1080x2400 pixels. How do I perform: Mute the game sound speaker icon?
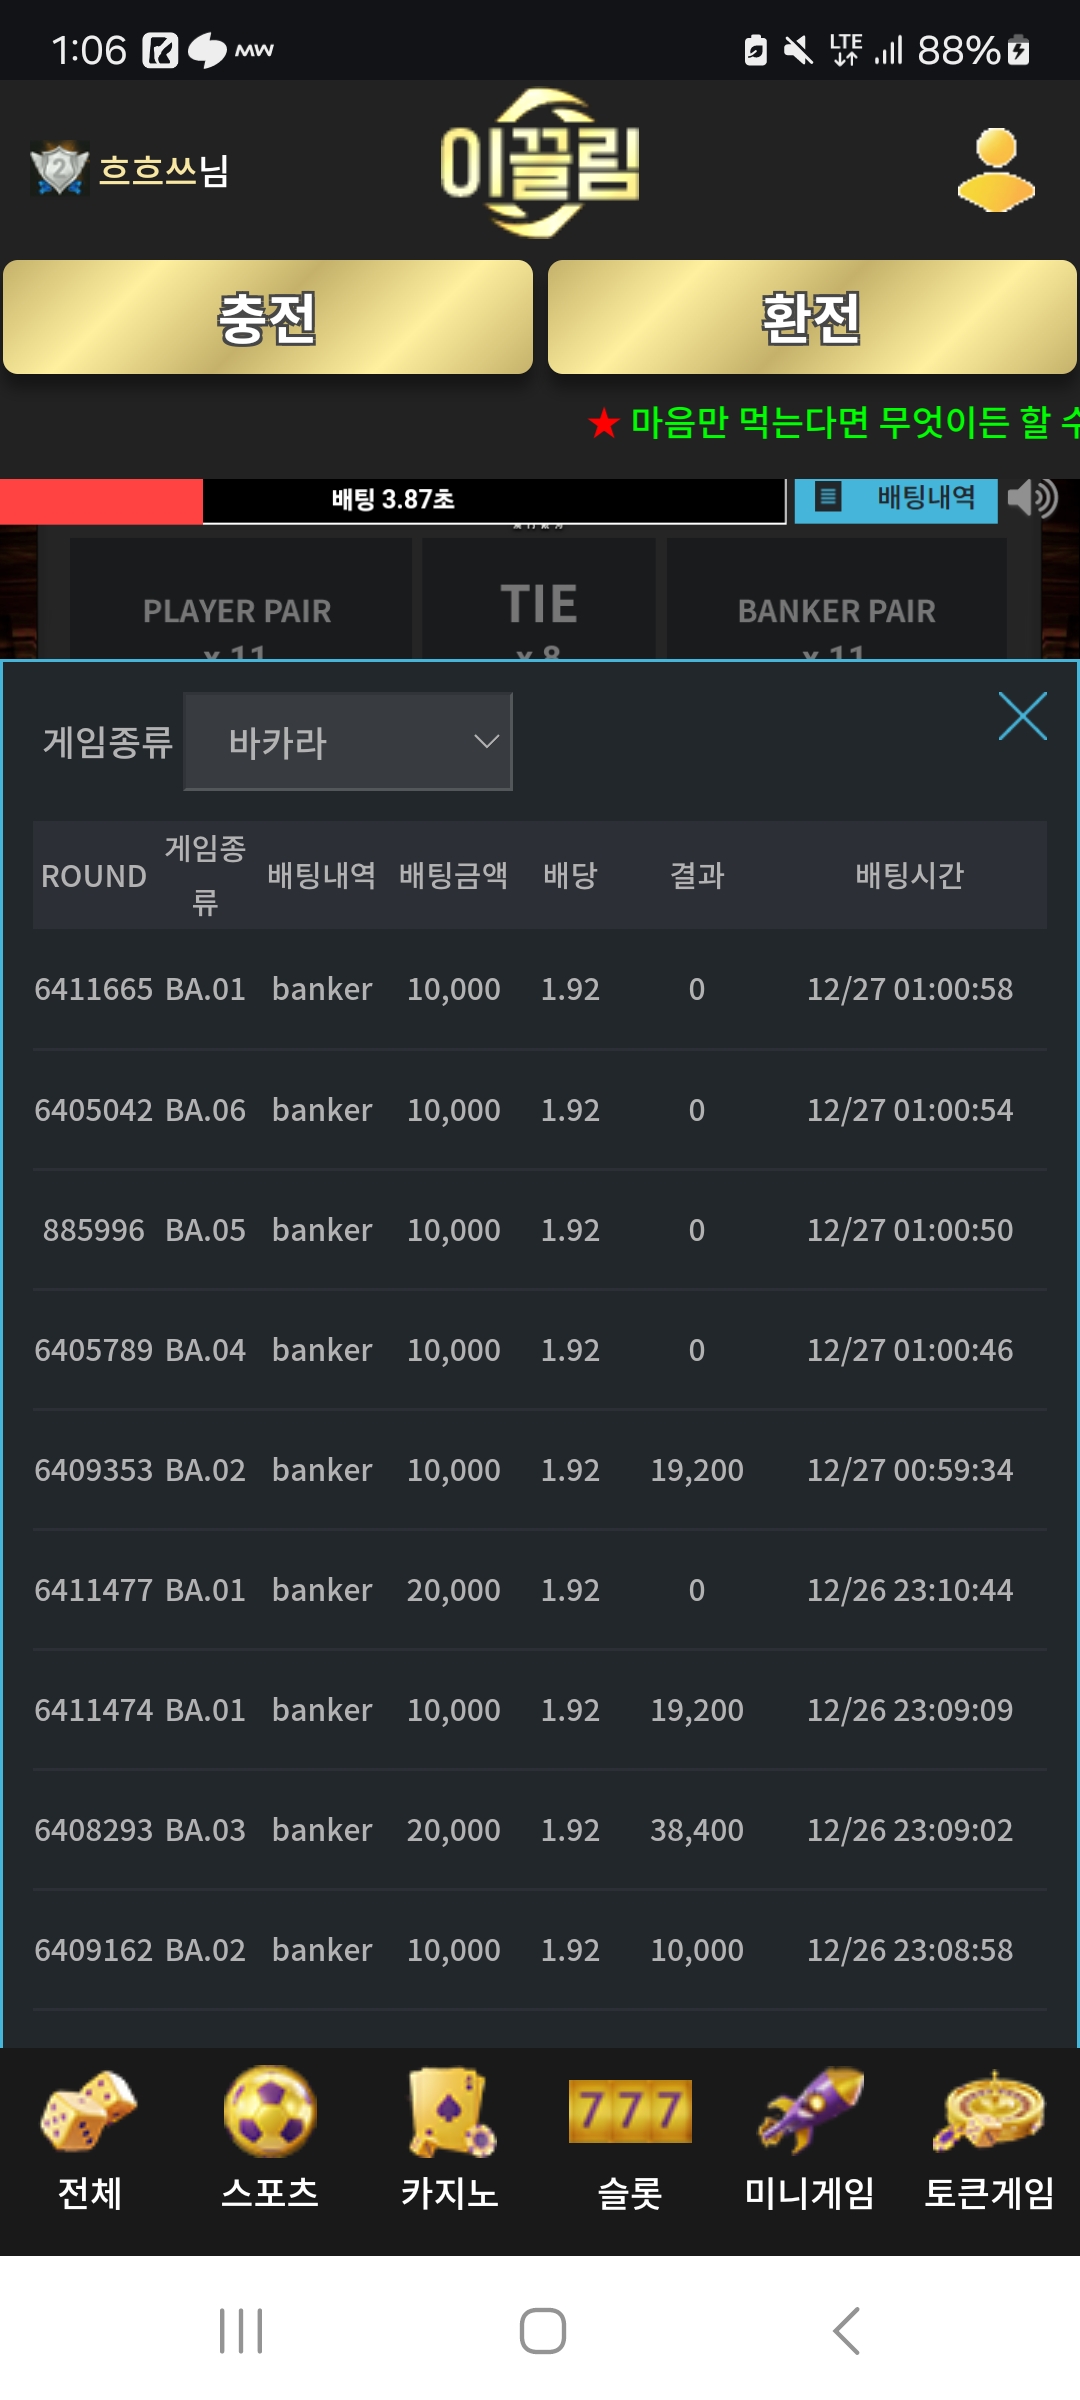[x=1033, y=497]
